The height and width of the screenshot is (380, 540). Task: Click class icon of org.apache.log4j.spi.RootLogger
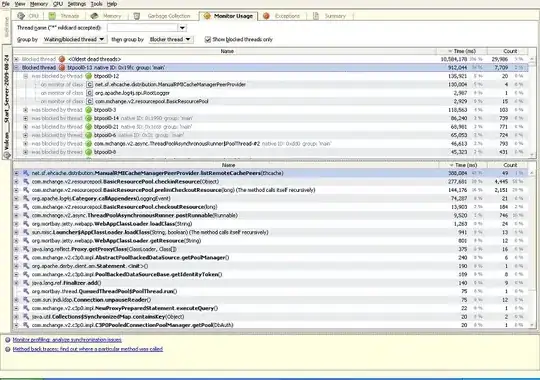click(x=89, y=93)
